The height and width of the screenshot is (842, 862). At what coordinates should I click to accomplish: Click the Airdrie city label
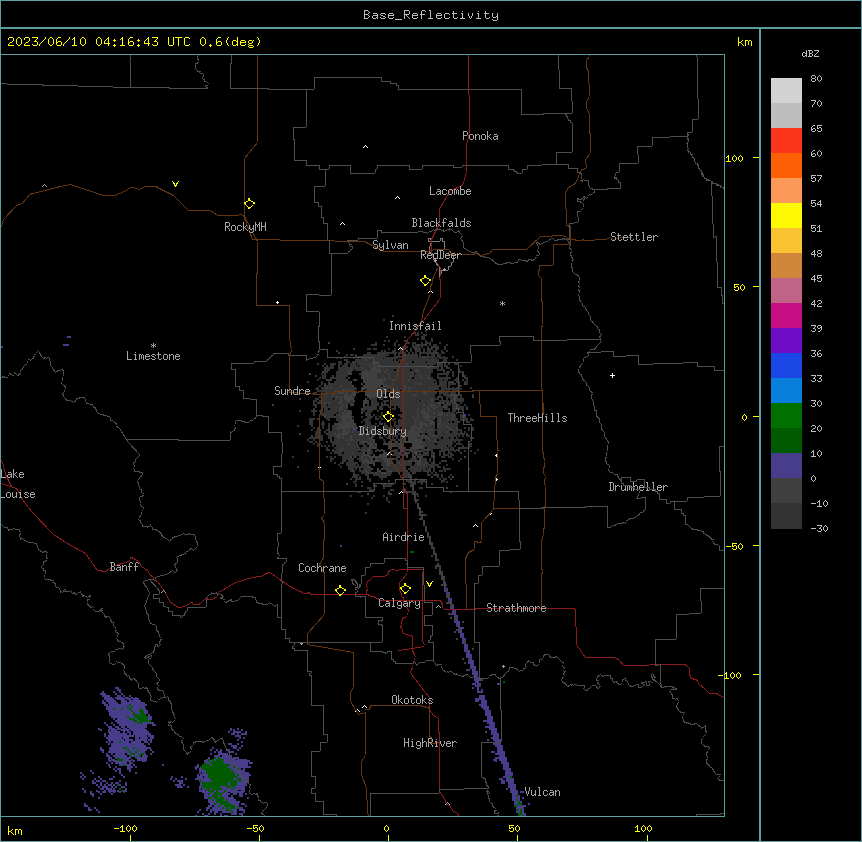click(x=403, y=537)
